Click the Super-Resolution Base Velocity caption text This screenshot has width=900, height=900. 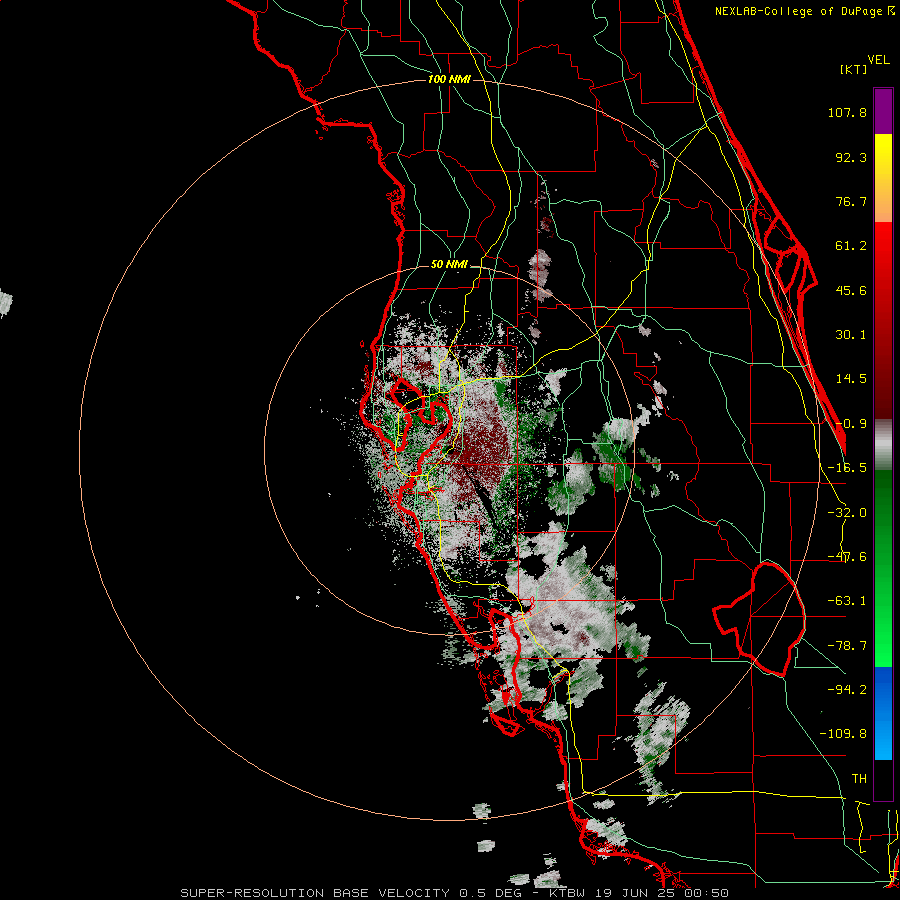tap(455, 893)
